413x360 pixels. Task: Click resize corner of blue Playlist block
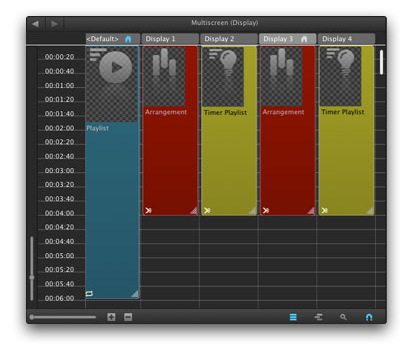135,294
